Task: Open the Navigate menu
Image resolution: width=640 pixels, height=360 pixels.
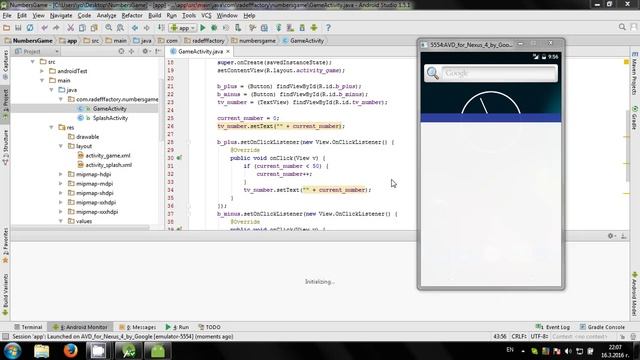Action: point(61,16)
